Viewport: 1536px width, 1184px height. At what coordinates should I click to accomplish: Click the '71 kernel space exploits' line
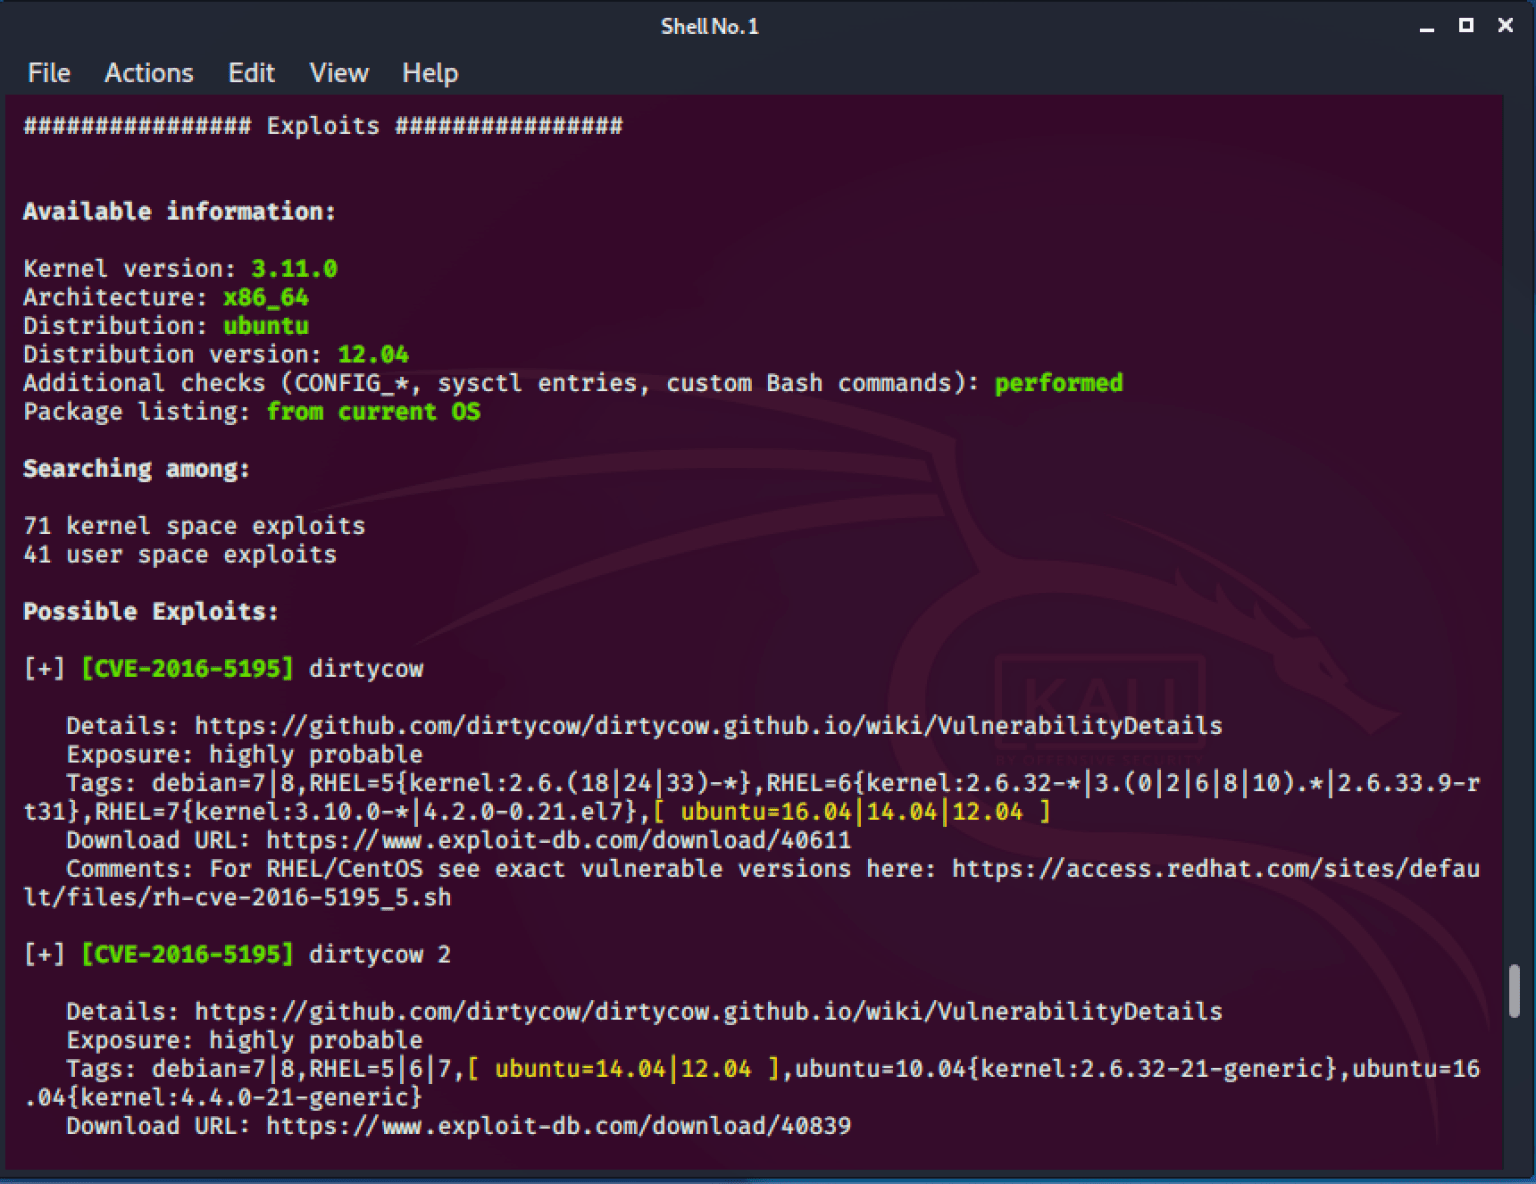tap(194, 526)
